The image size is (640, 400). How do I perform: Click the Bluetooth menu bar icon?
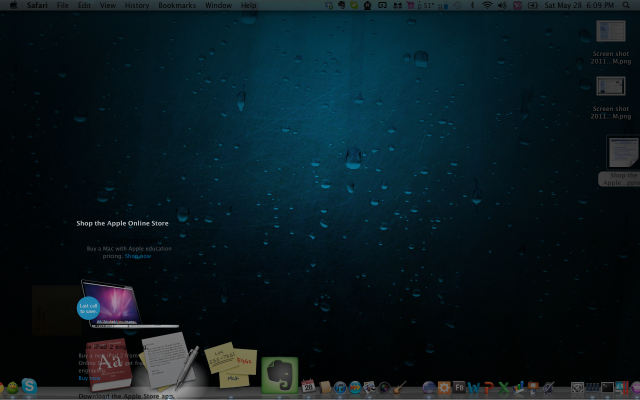point(473,5)
